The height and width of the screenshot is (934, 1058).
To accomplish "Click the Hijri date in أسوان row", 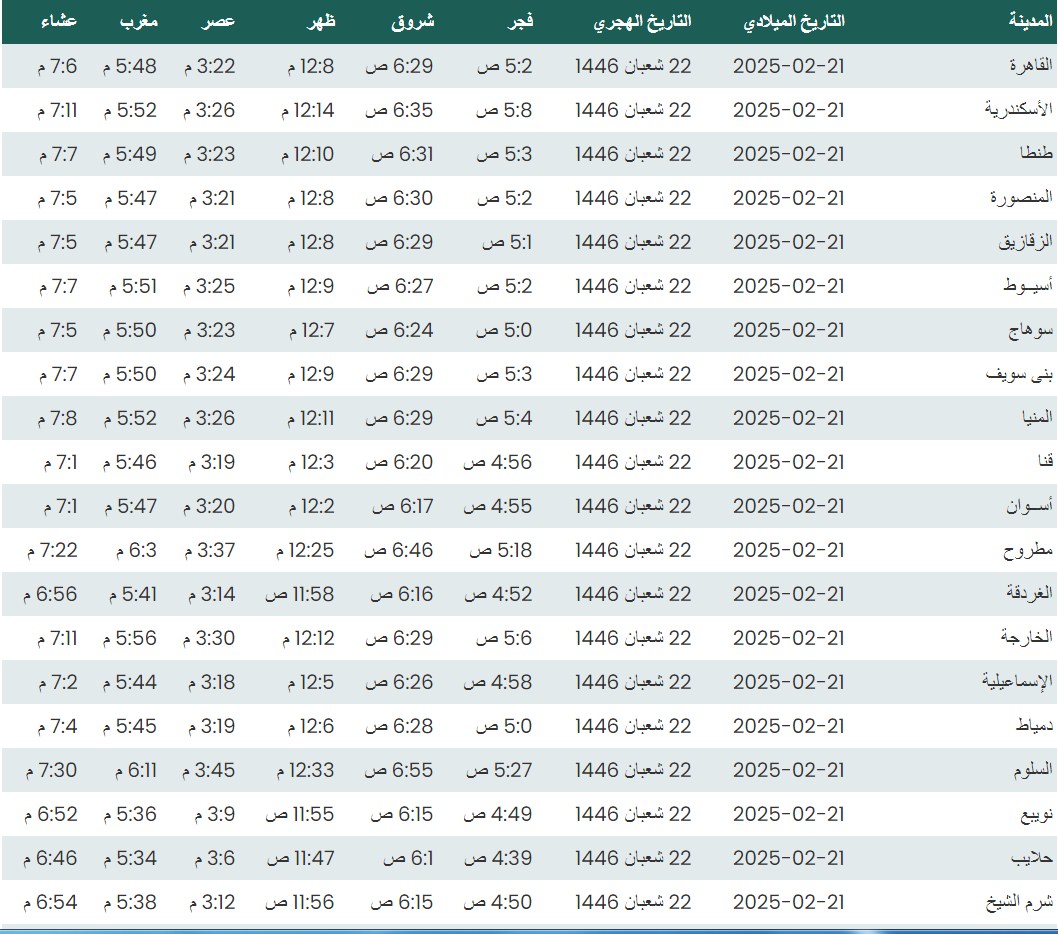I will 633,506.
